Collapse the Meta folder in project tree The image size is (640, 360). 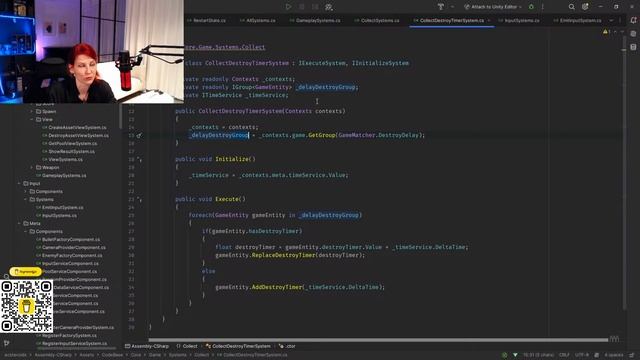[x=19, y=223]
